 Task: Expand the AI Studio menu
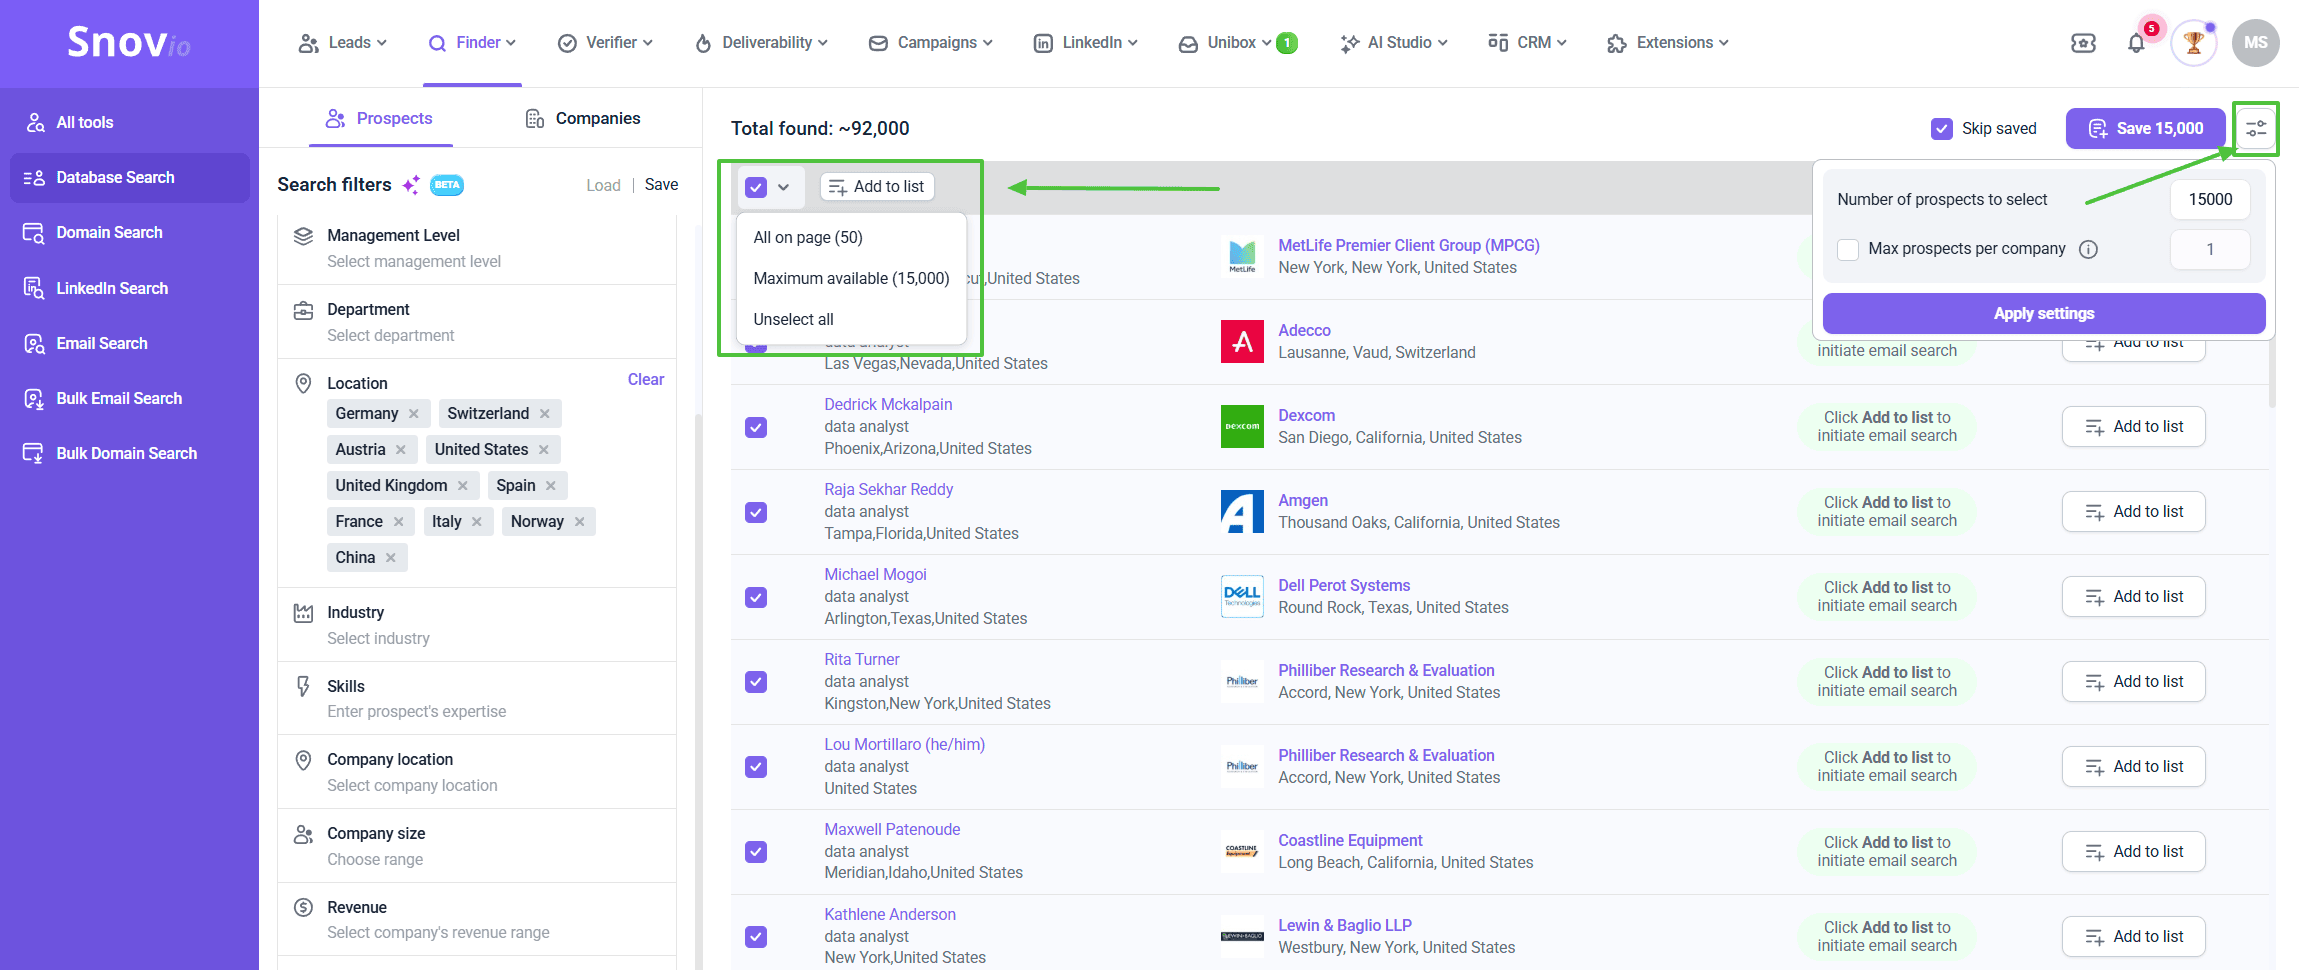[1394, 43]
